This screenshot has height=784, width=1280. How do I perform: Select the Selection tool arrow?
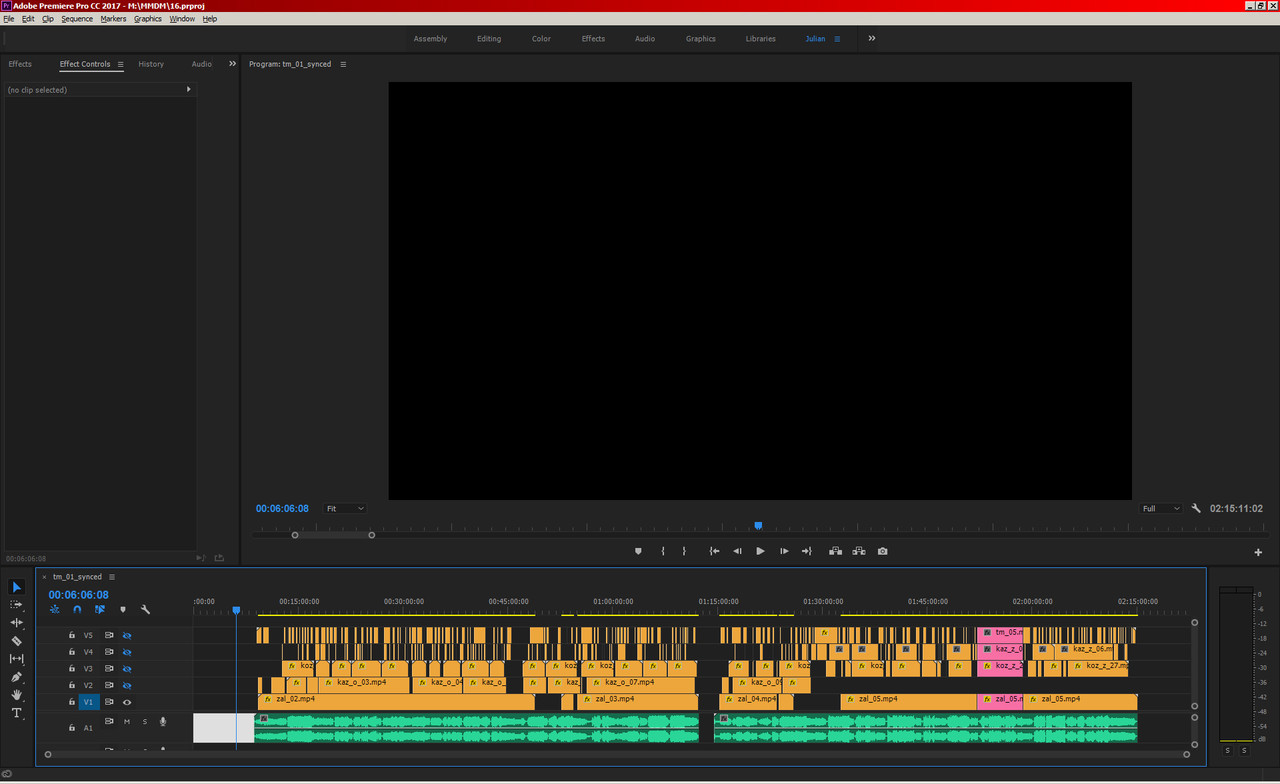point(17,587)
